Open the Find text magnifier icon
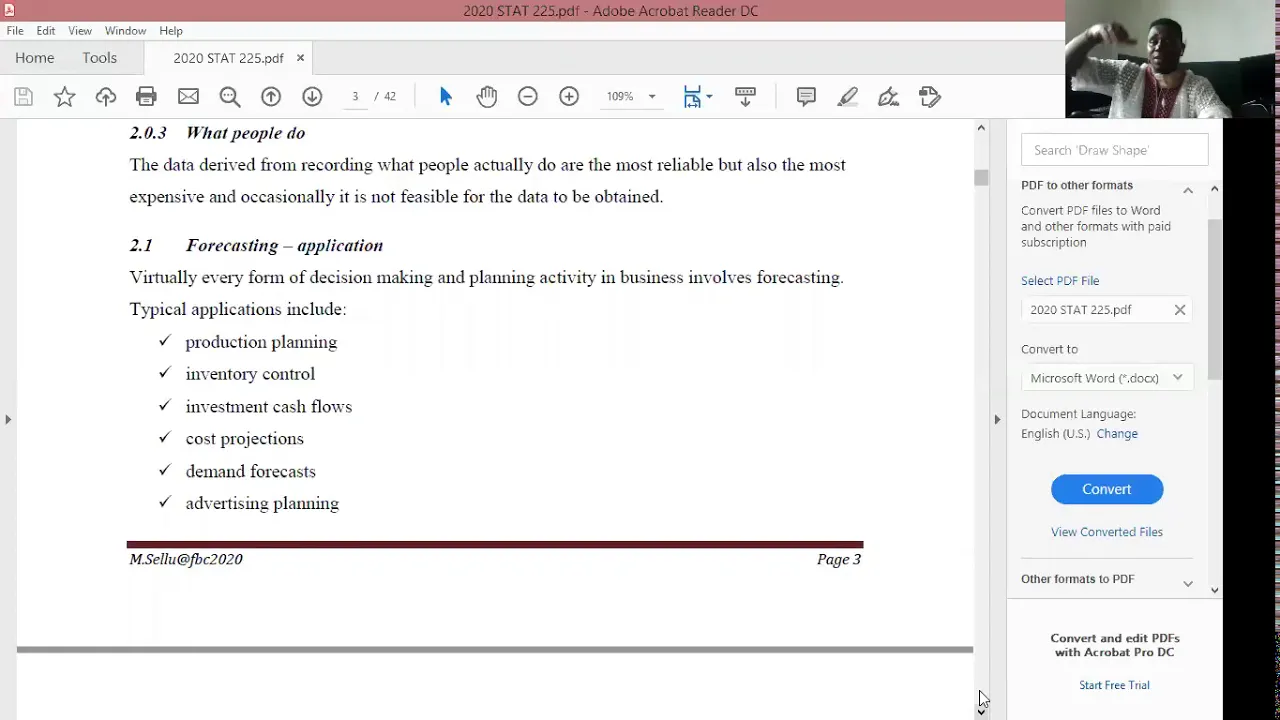1280x720 pixels. (x=230, y=97)
